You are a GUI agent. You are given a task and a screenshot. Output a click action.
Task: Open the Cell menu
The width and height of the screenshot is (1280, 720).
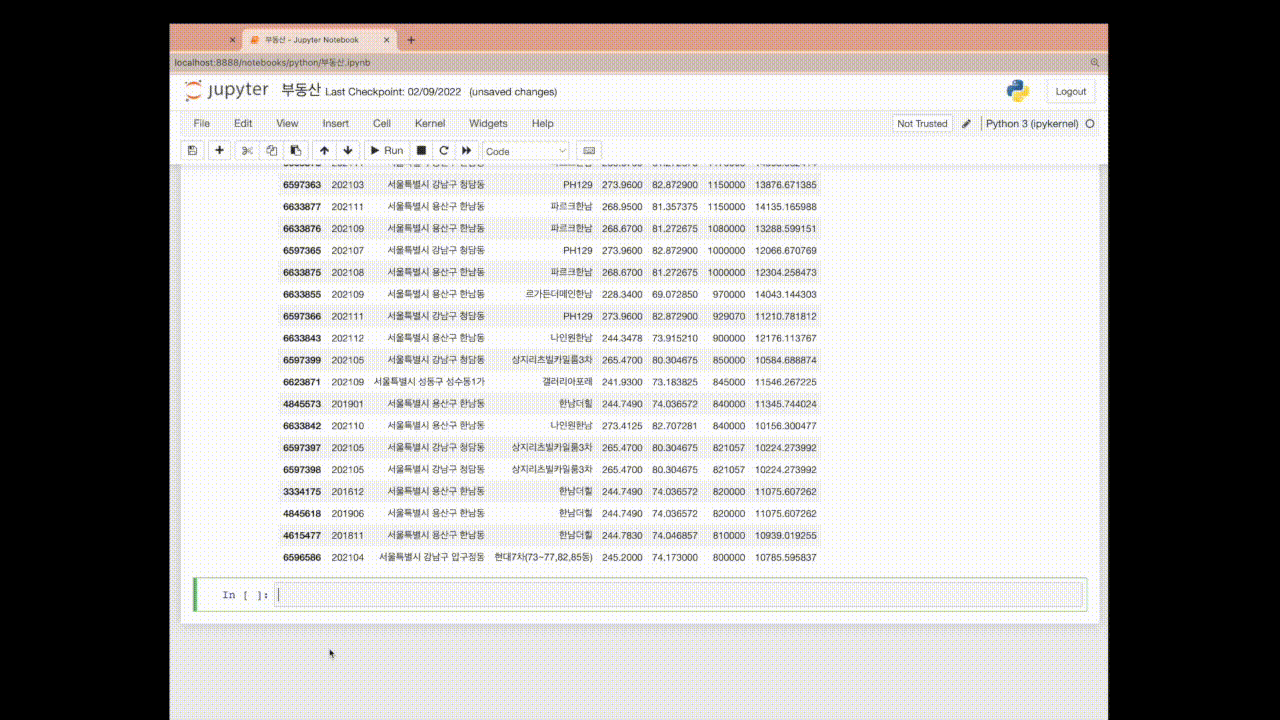382,123
